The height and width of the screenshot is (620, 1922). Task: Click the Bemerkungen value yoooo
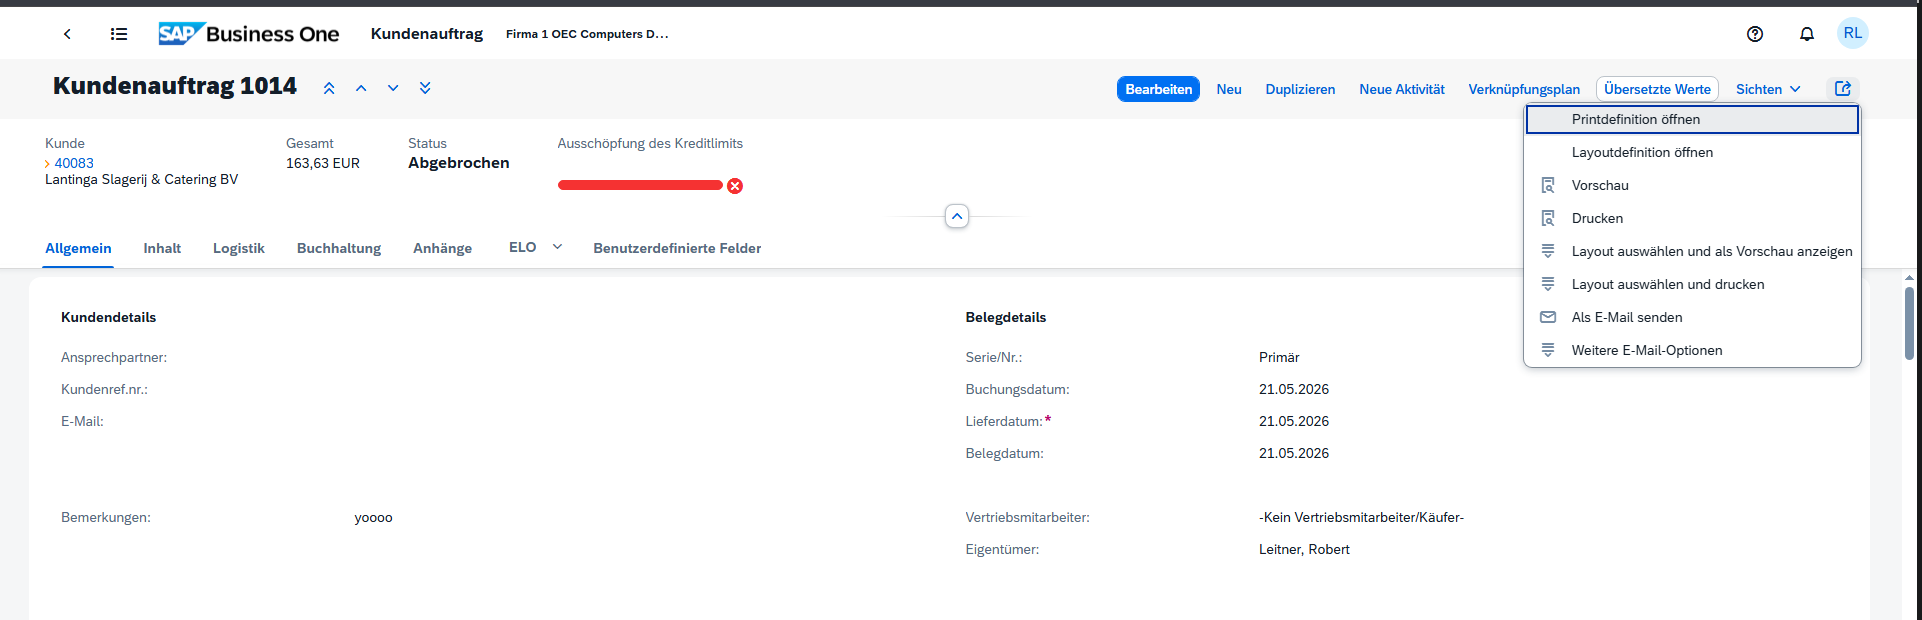click(x=374, y=518)
